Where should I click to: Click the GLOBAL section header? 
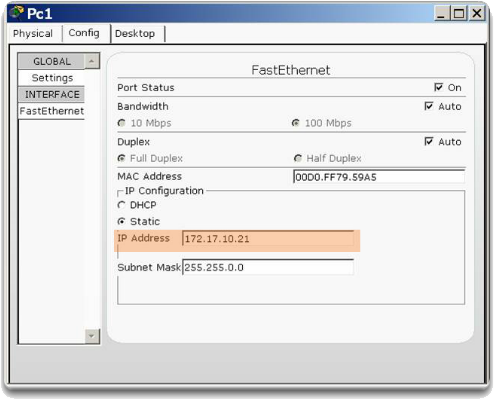tap(52, 61)
